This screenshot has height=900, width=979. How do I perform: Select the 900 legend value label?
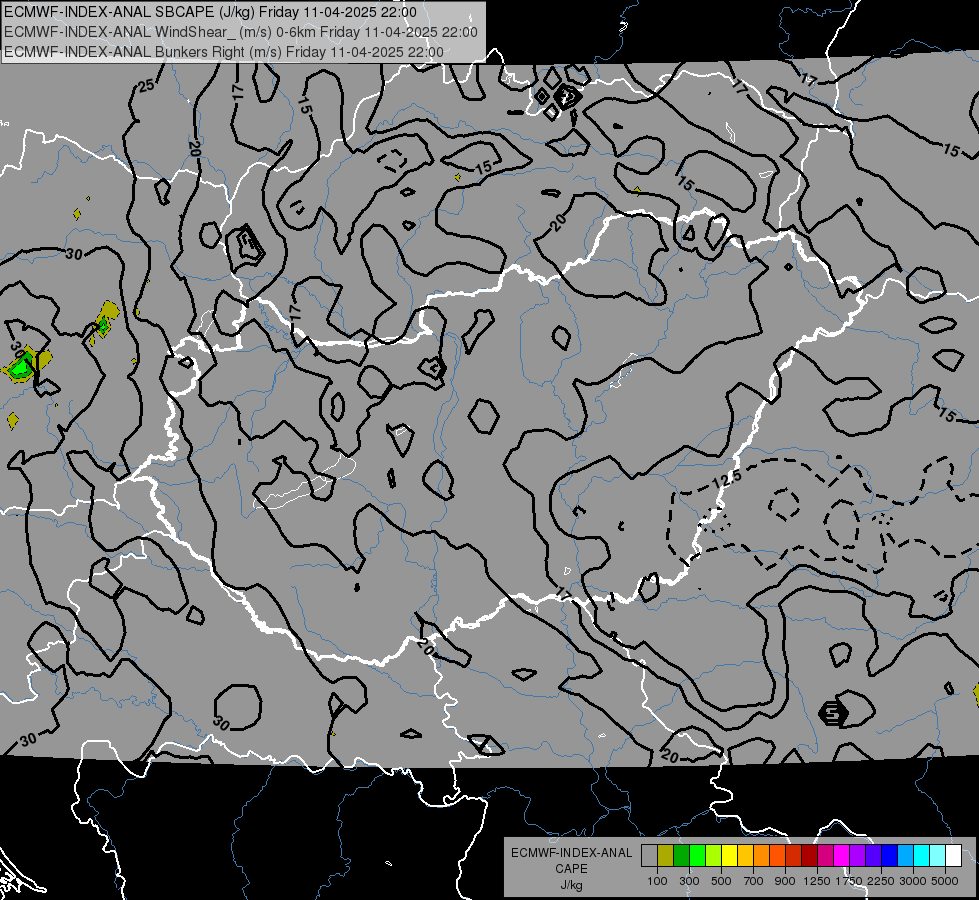pos(785,881)
